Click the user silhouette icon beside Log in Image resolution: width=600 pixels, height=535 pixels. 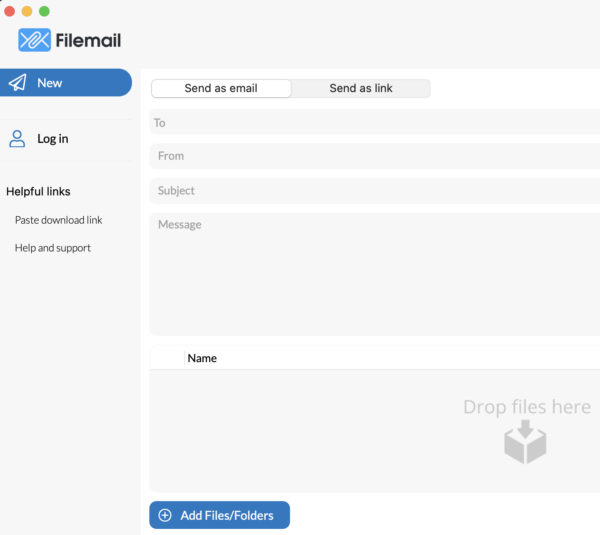[x=17, y=139]
